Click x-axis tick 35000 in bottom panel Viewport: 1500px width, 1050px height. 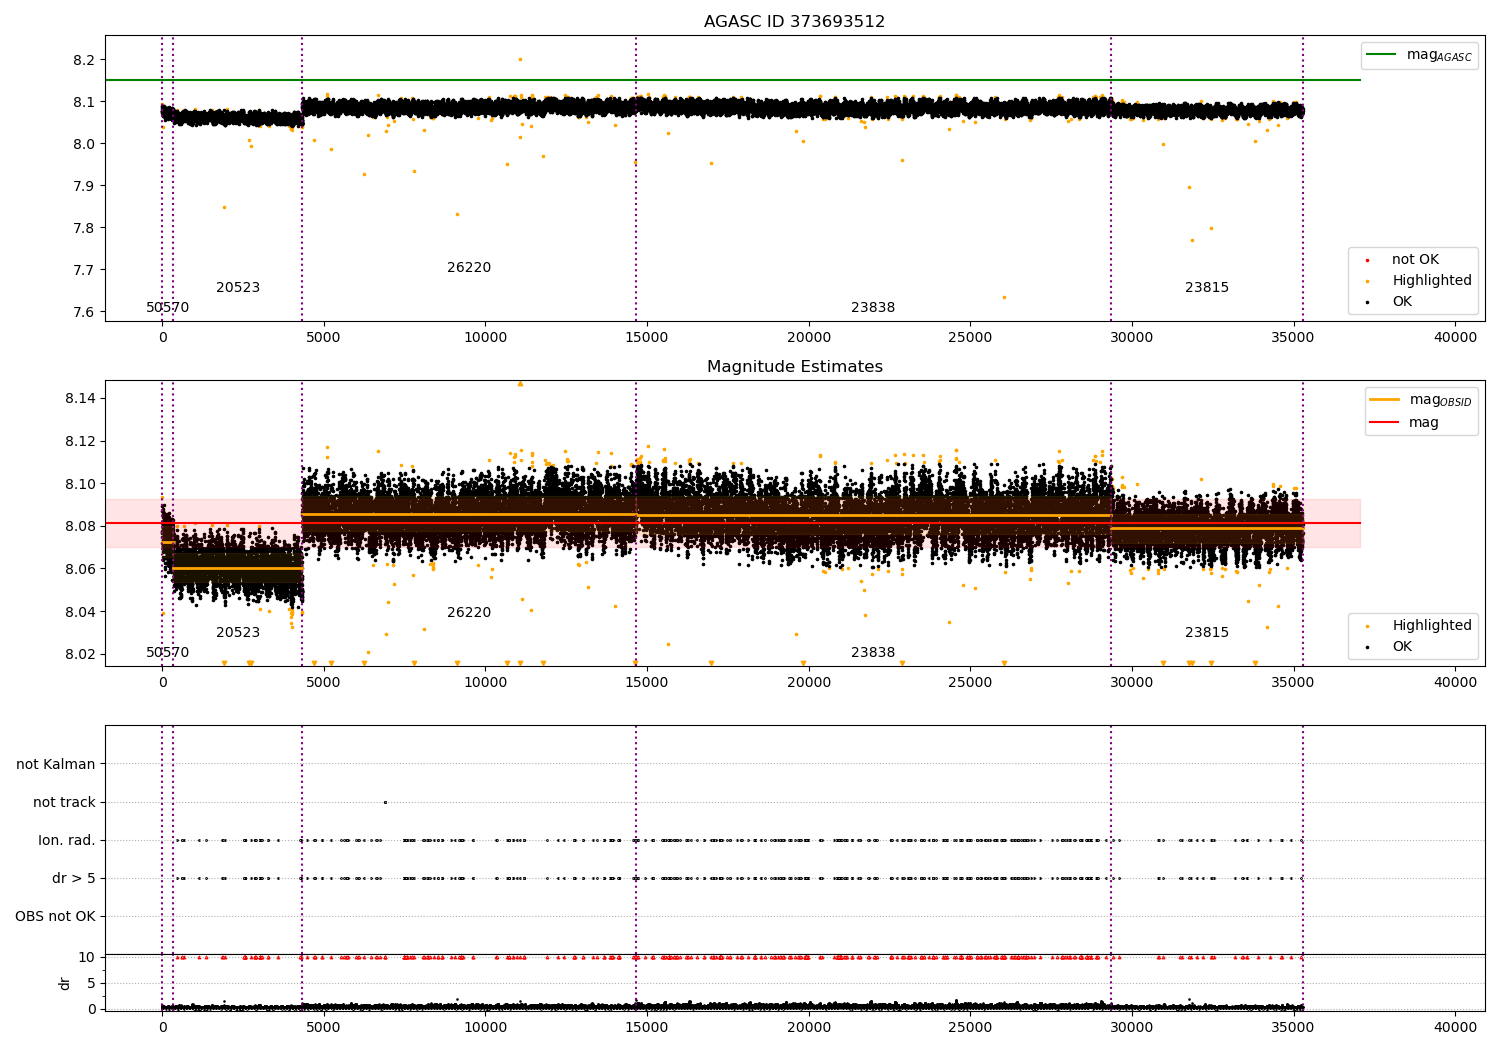pos(1294,1028)
